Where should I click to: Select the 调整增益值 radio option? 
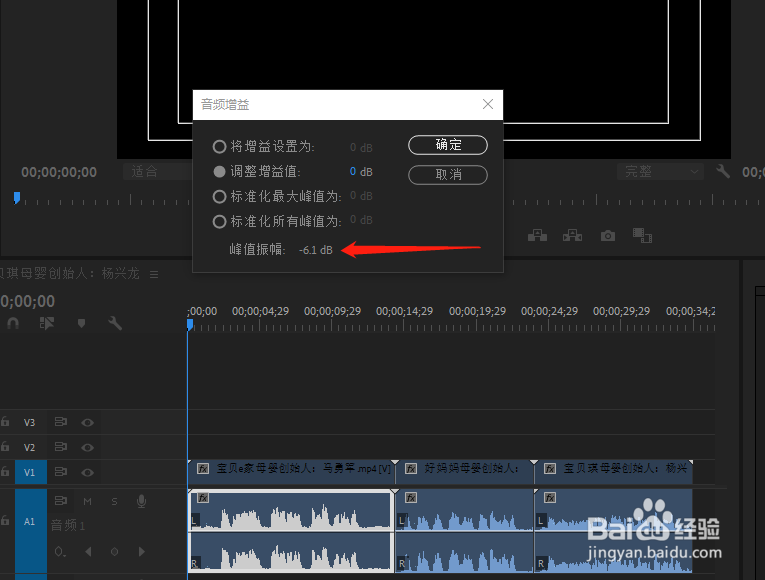220,171
